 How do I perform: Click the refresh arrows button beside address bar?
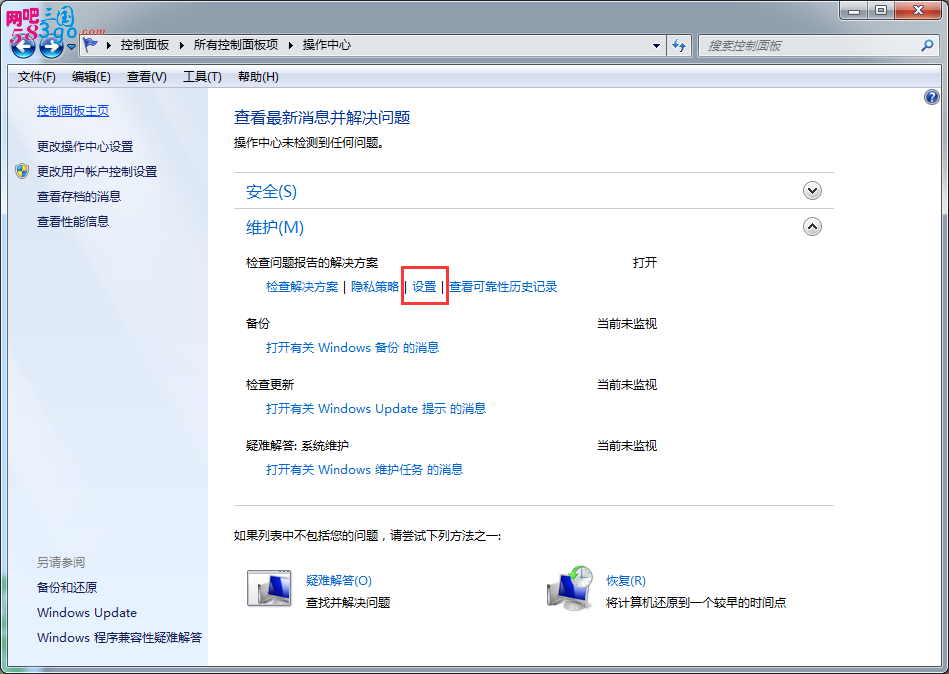coord(679,45)
